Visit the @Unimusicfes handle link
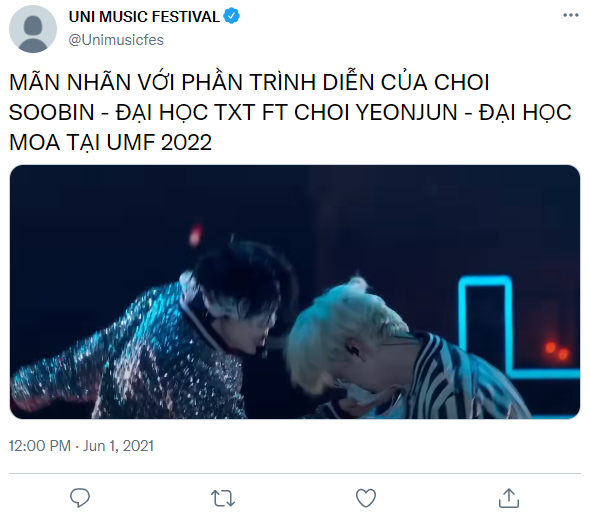 click(116, 40)
